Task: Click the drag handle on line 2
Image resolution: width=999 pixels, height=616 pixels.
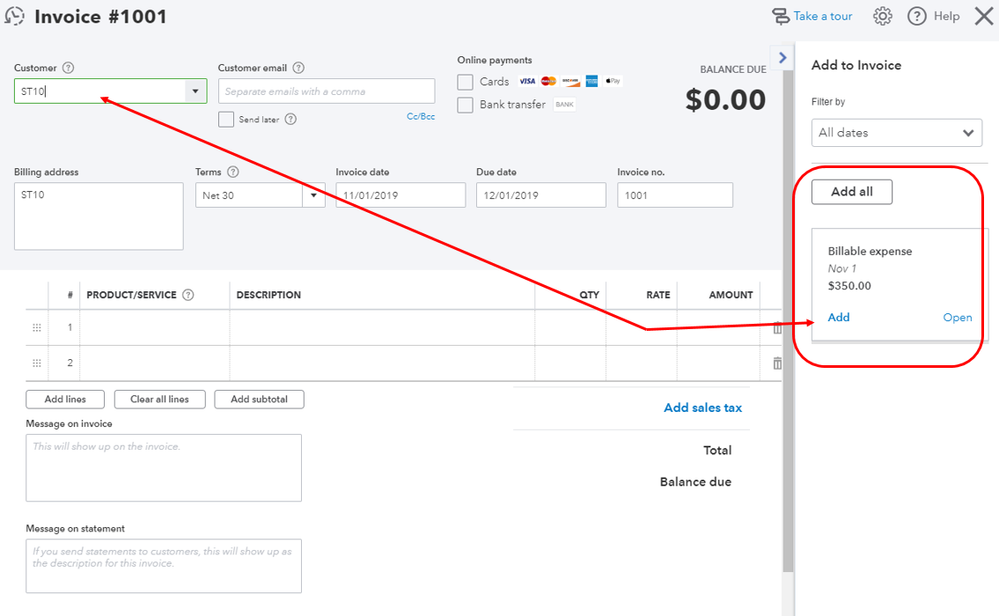Action: [36, 362]
